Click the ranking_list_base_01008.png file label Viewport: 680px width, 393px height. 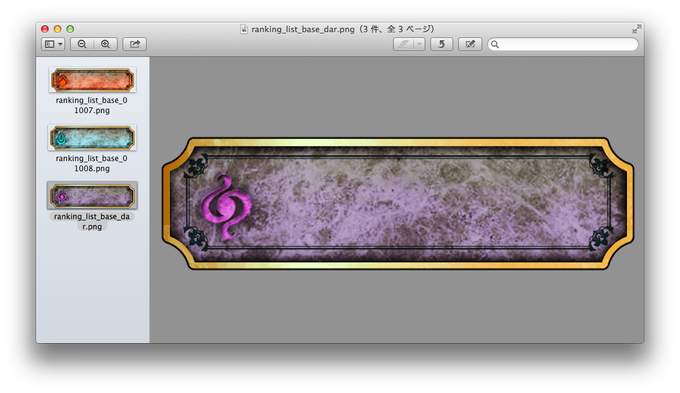[92, 164]
